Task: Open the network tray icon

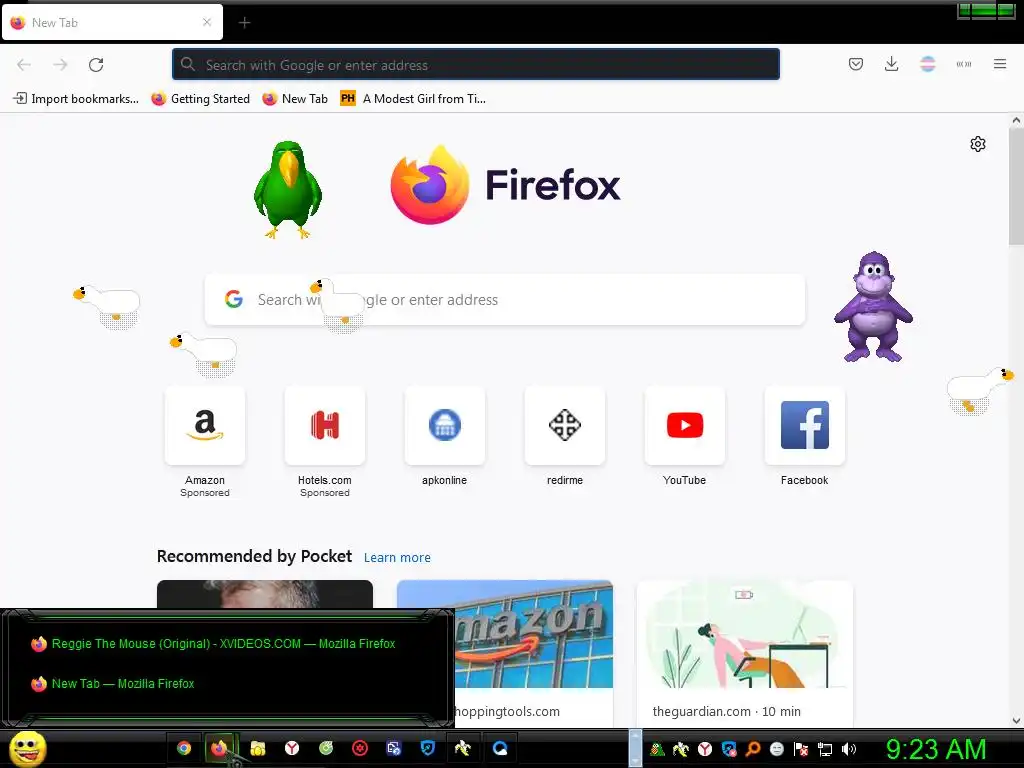Action: tap(825, 750)
